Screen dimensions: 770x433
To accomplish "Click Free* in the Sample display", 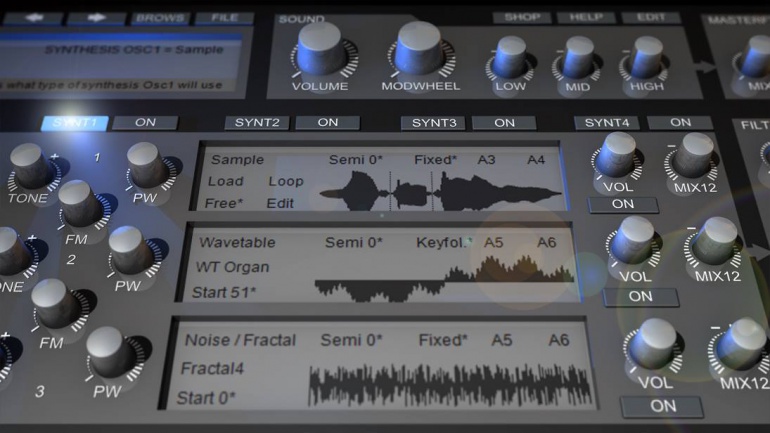I will pos(224,203).
